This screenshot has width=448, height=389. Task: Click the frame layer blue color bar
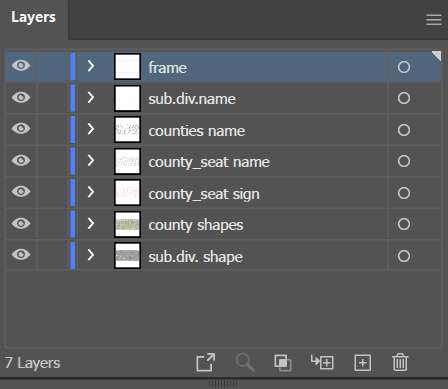[73, 66]
